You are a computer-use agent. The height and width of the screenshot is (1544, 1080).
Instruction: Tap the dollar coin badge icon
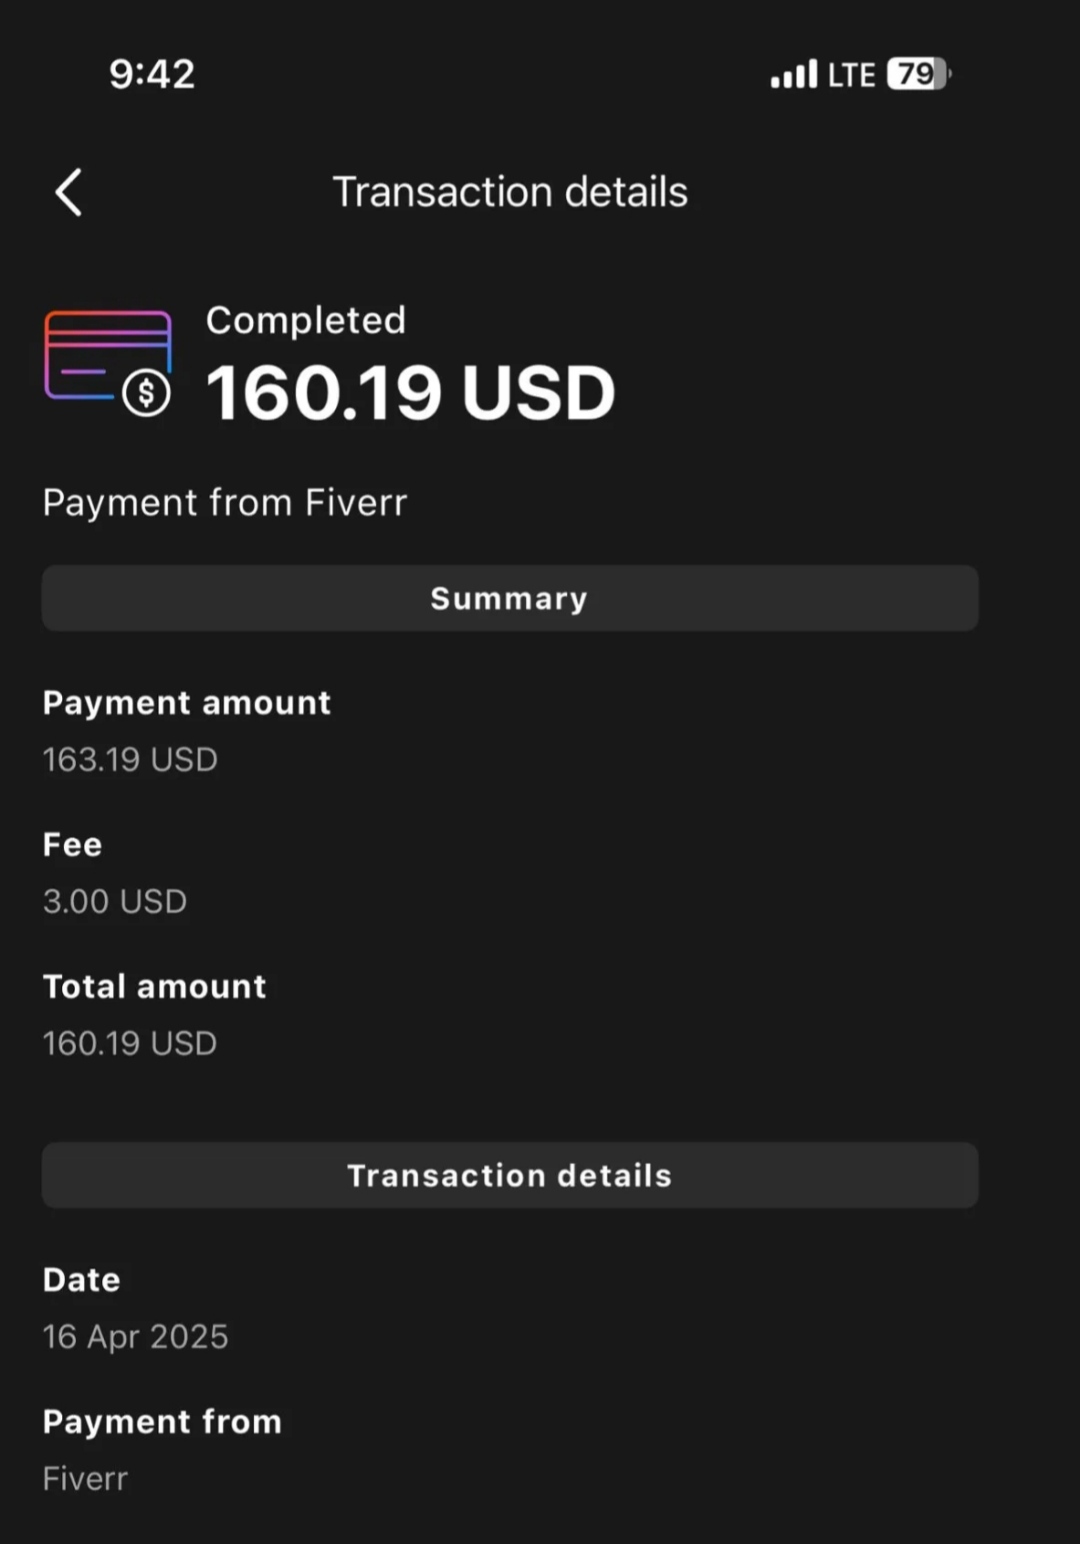click(x=147, y=393)
